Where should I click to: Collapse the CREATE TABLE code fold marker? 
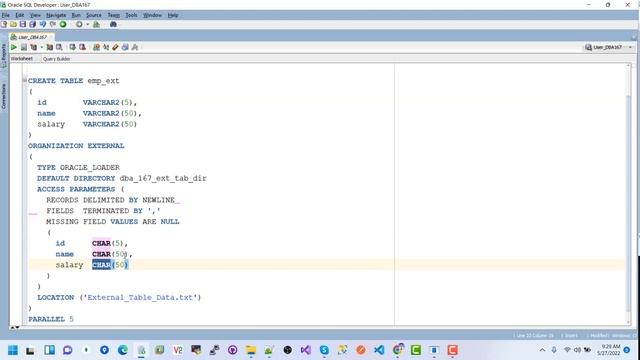tap(24, 80)
